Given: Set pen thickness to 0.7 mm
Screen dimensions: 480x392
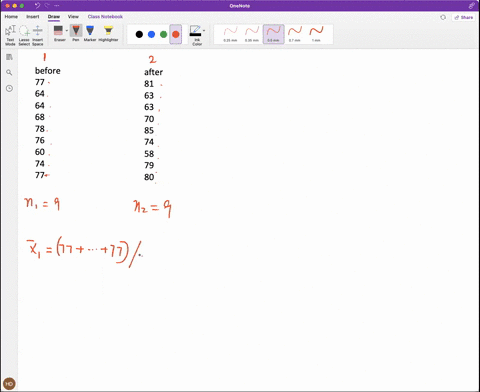Looking at the screenshot, I should pyautogui.click(x=295, y=34).
